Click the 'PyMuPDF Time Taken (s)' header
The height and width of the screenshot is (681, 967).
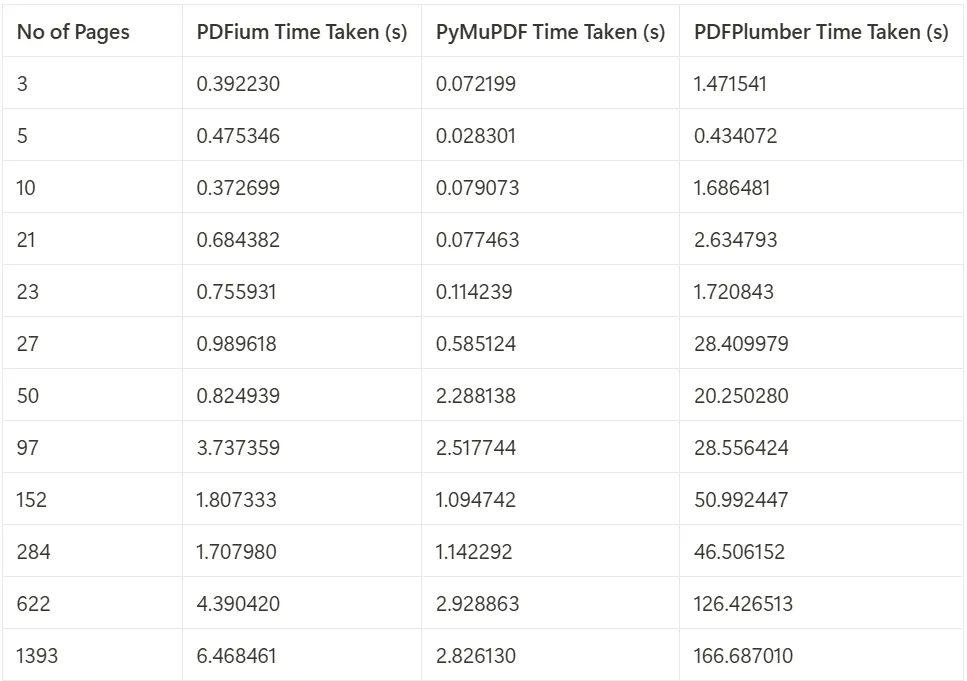[x=550, y=32]
